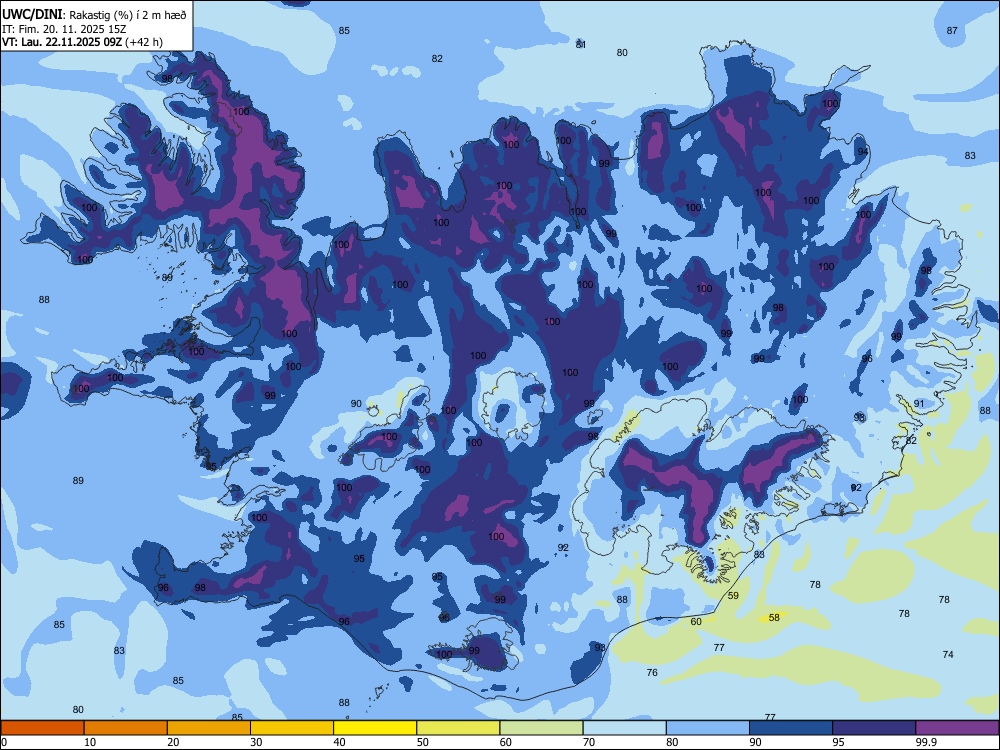The height and width of the screenshot is (750, 1000).
Task: Click the "40" legend tick label
Action: 339,742
